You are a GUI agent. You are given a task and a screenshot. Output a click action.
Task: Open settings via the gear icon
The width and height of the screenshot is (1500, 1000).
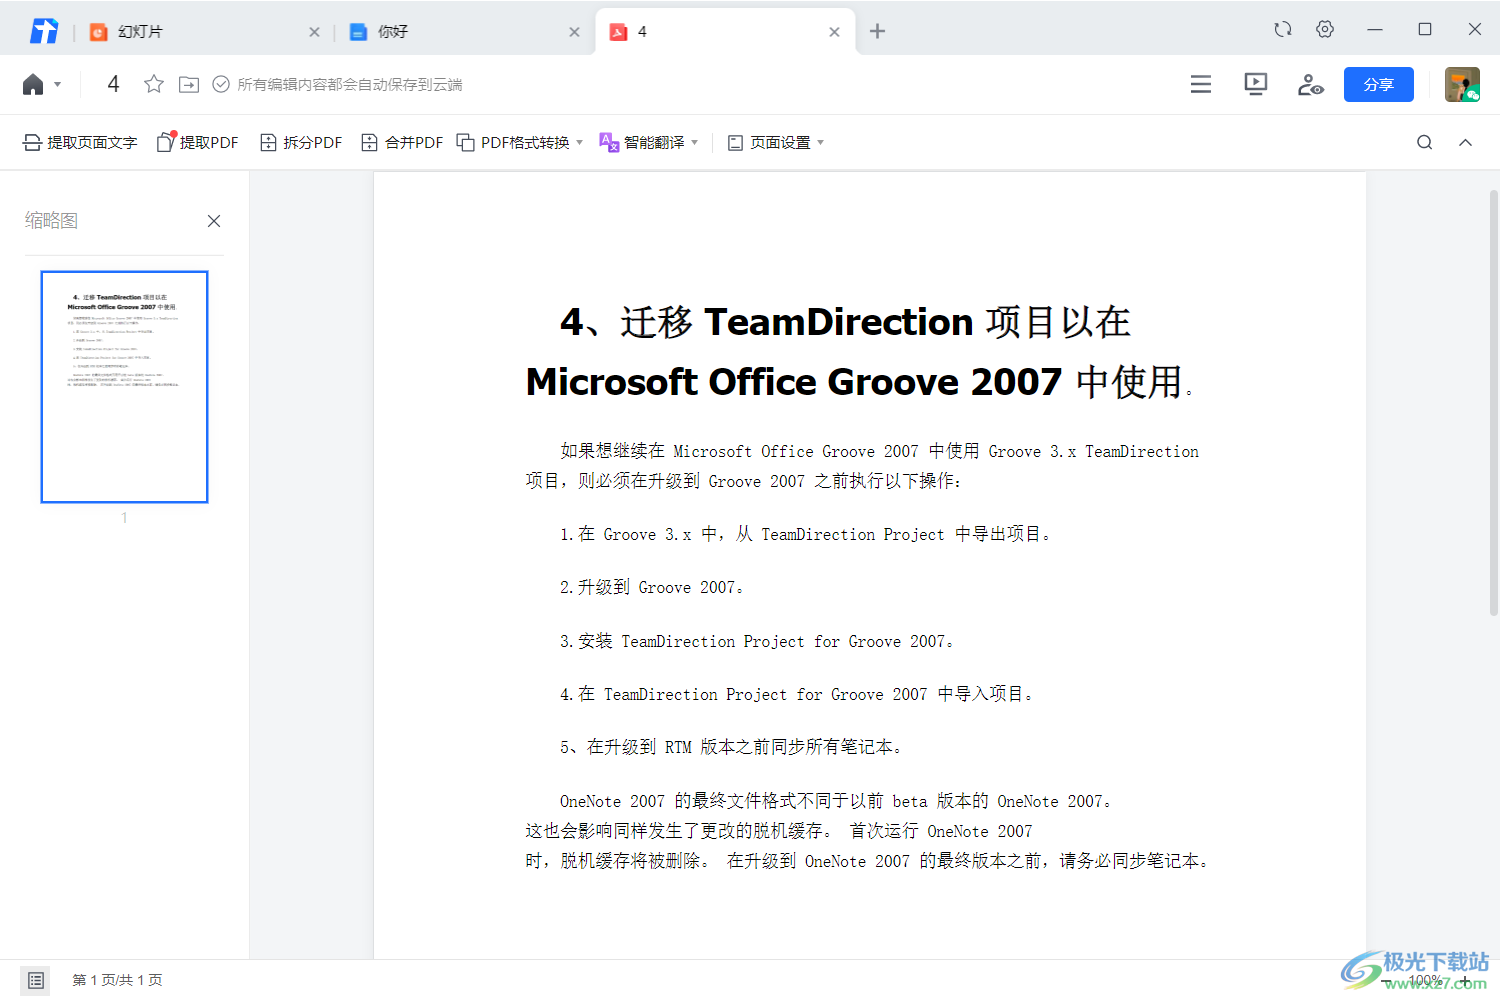click(x=1325, y=29)
